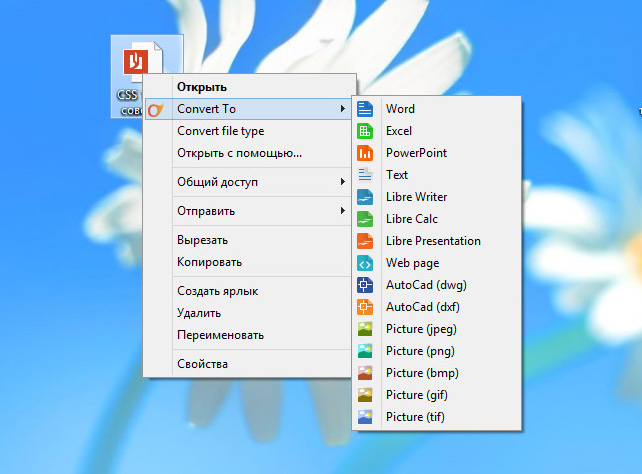642x474 pixels.
Task: Choose the Text label in the submenu
Action: click(397, 175)
